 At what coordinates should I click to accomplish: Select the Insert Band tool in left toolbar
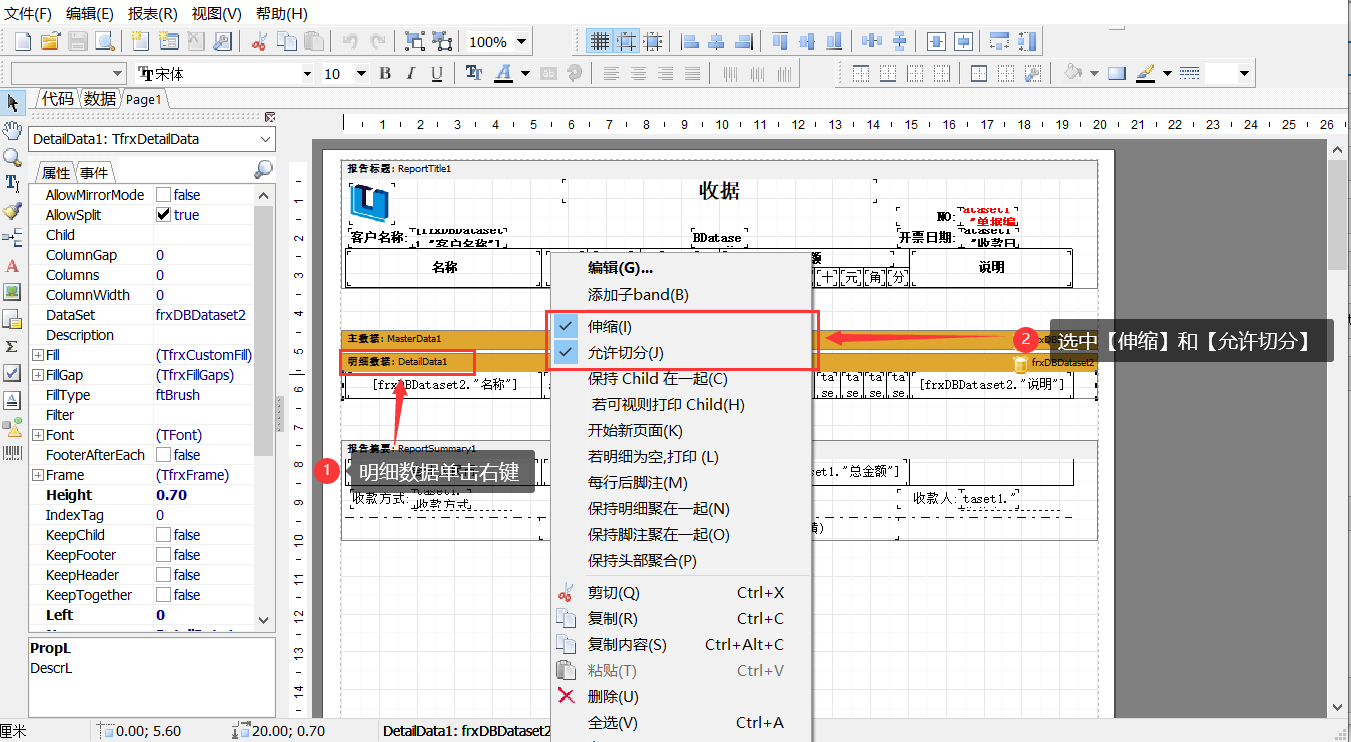13,238
